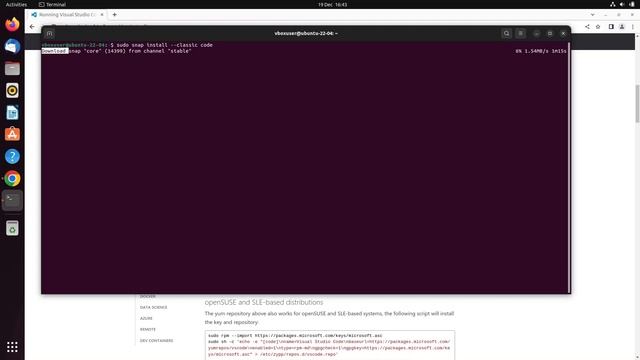640x360 pixels.
Task: Switch to Google Chrome in dock
Action: (12, 178)
